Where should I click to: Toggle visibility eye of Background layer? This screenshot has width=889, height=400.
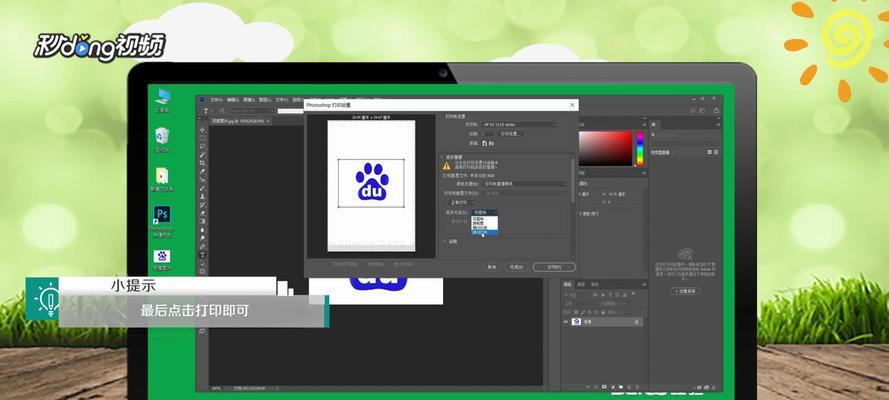(565, 321)
